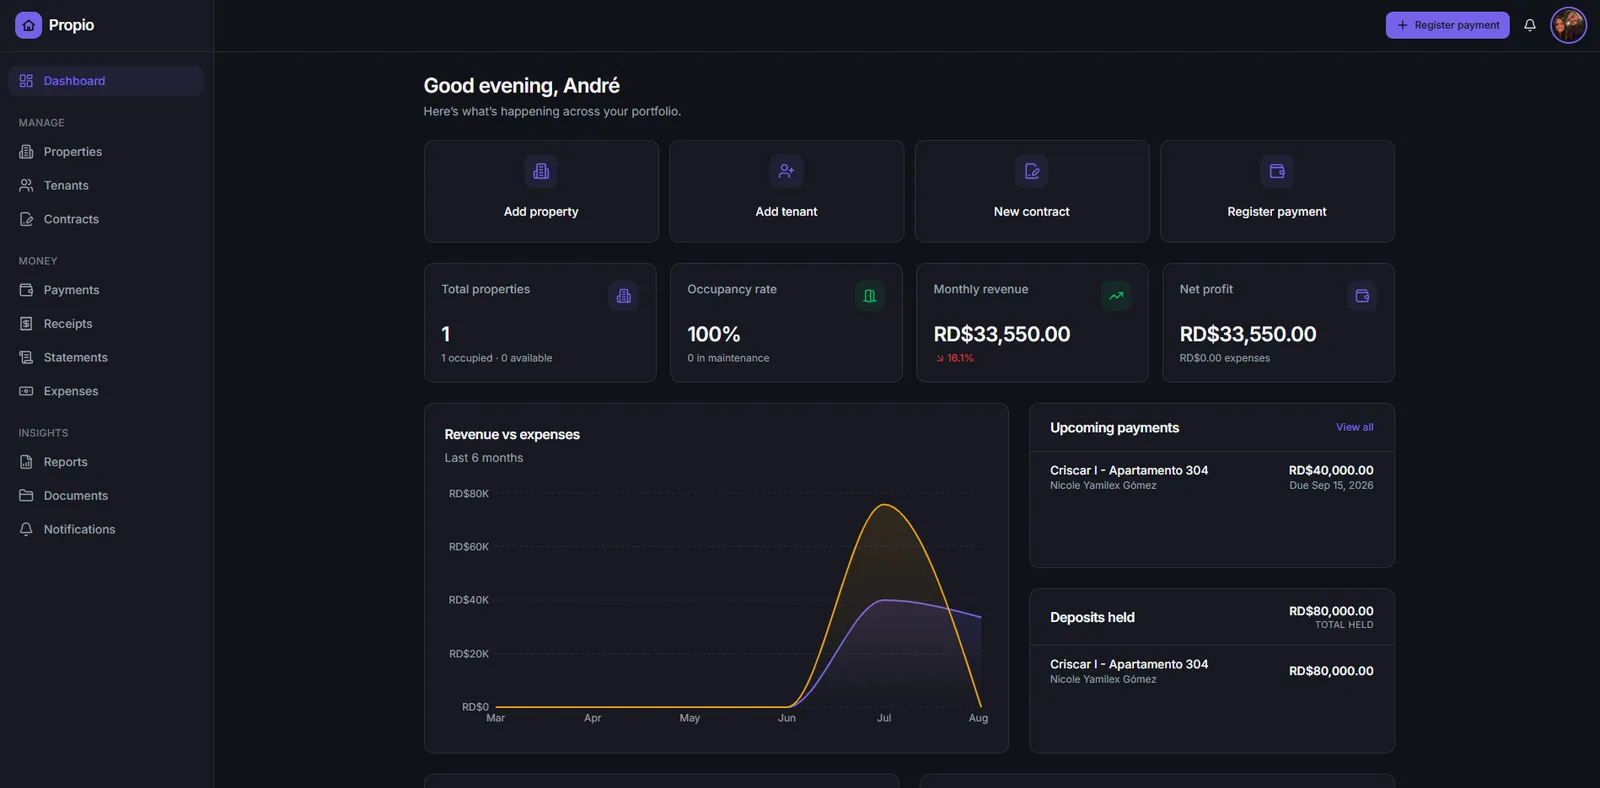Click the Total properties card icon

point(624,296)
